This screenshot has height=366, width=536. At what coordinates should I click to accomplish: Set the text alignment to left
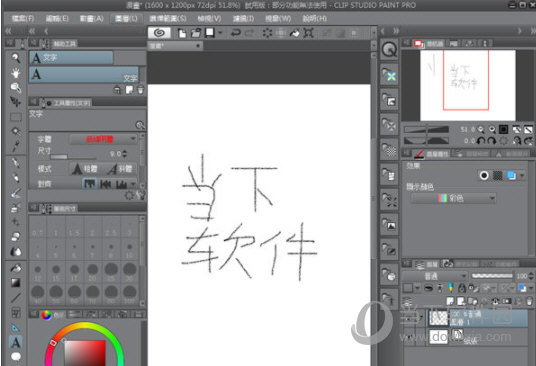90,184
